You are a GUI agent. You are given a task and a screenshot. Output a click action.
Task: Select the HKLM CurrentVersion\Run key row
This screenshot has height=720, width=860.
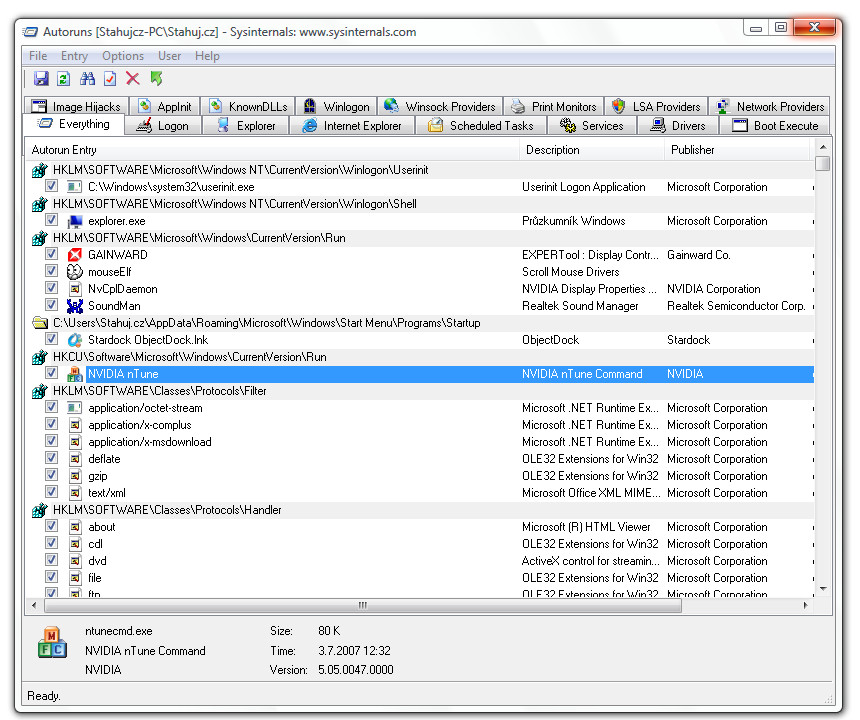420,238
